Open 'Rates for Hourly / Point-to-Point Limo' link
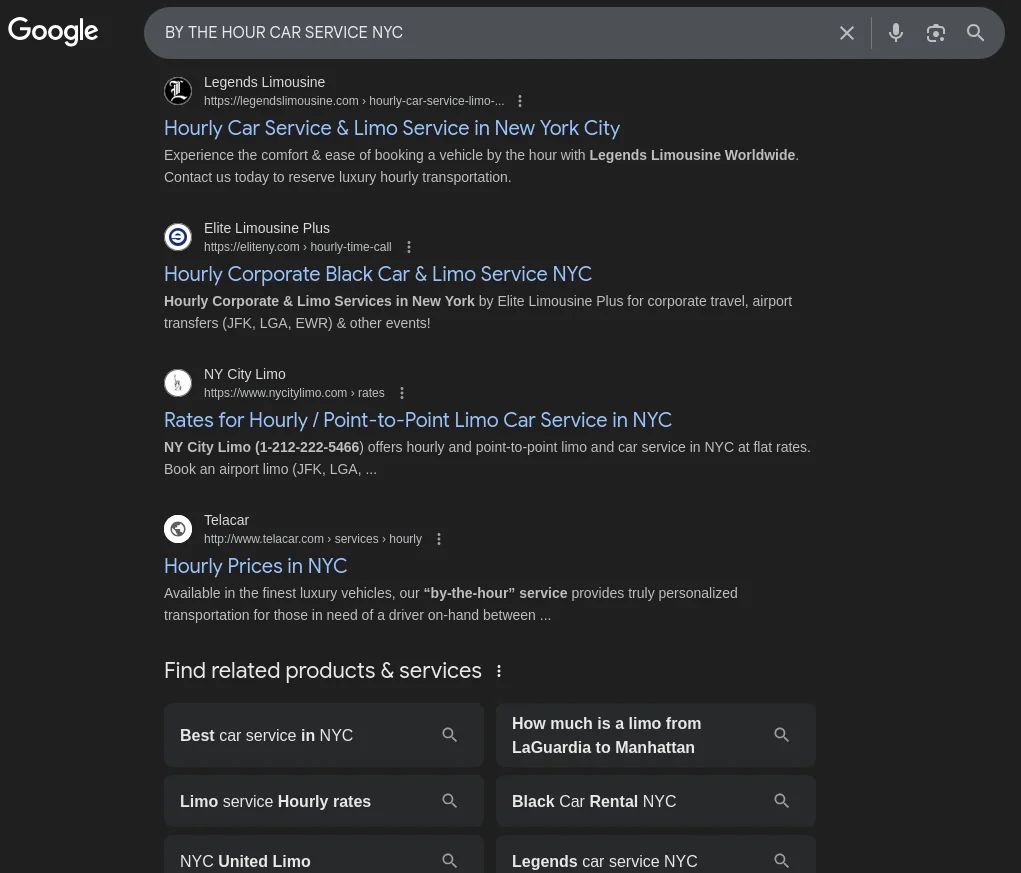 pyautogui.click(x=418, y=420)
